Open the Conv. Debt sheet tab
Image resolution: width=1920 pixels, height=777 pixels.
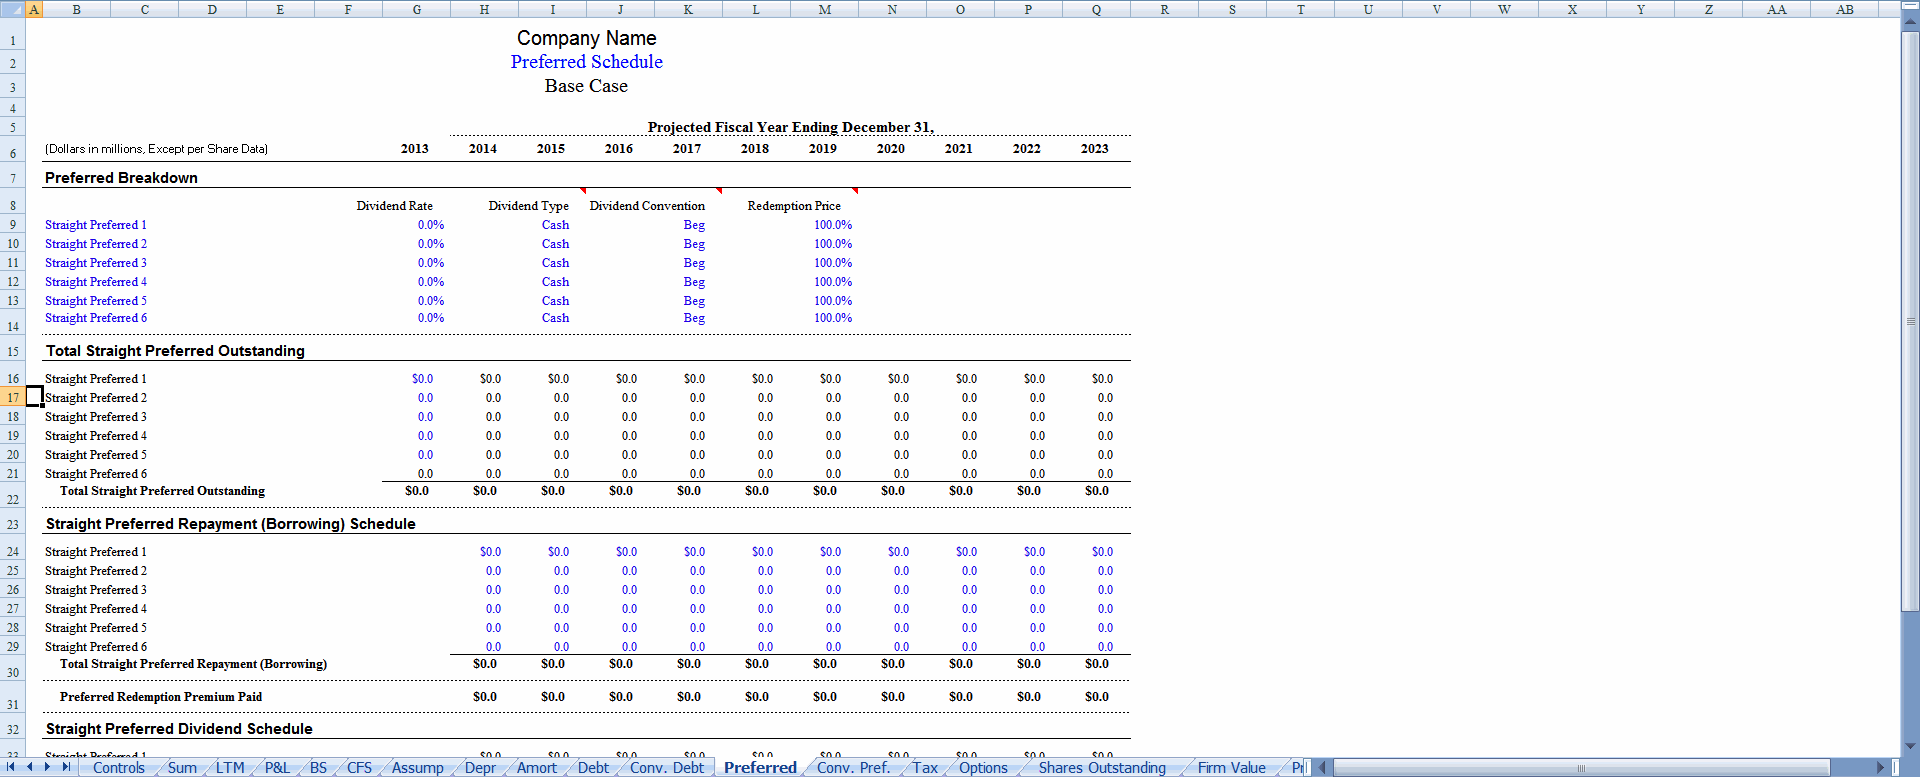(667, 768)
